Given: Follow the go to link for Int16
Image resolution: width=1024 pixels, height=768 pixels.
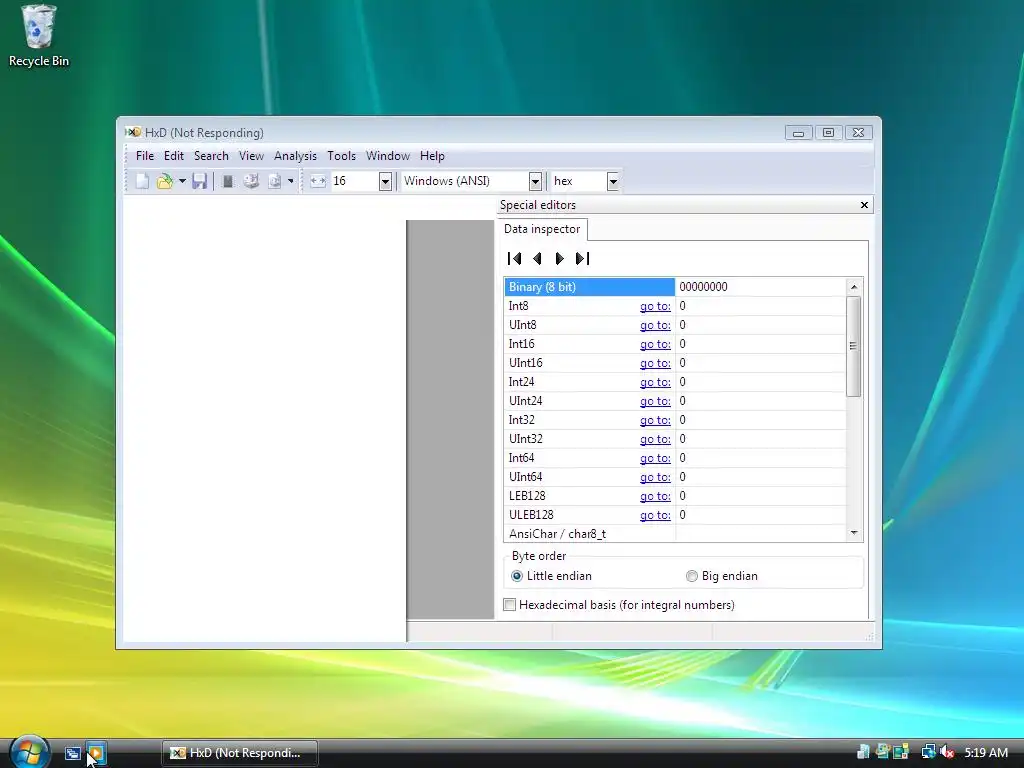Looking at the screenshot, I should (655, 344).
